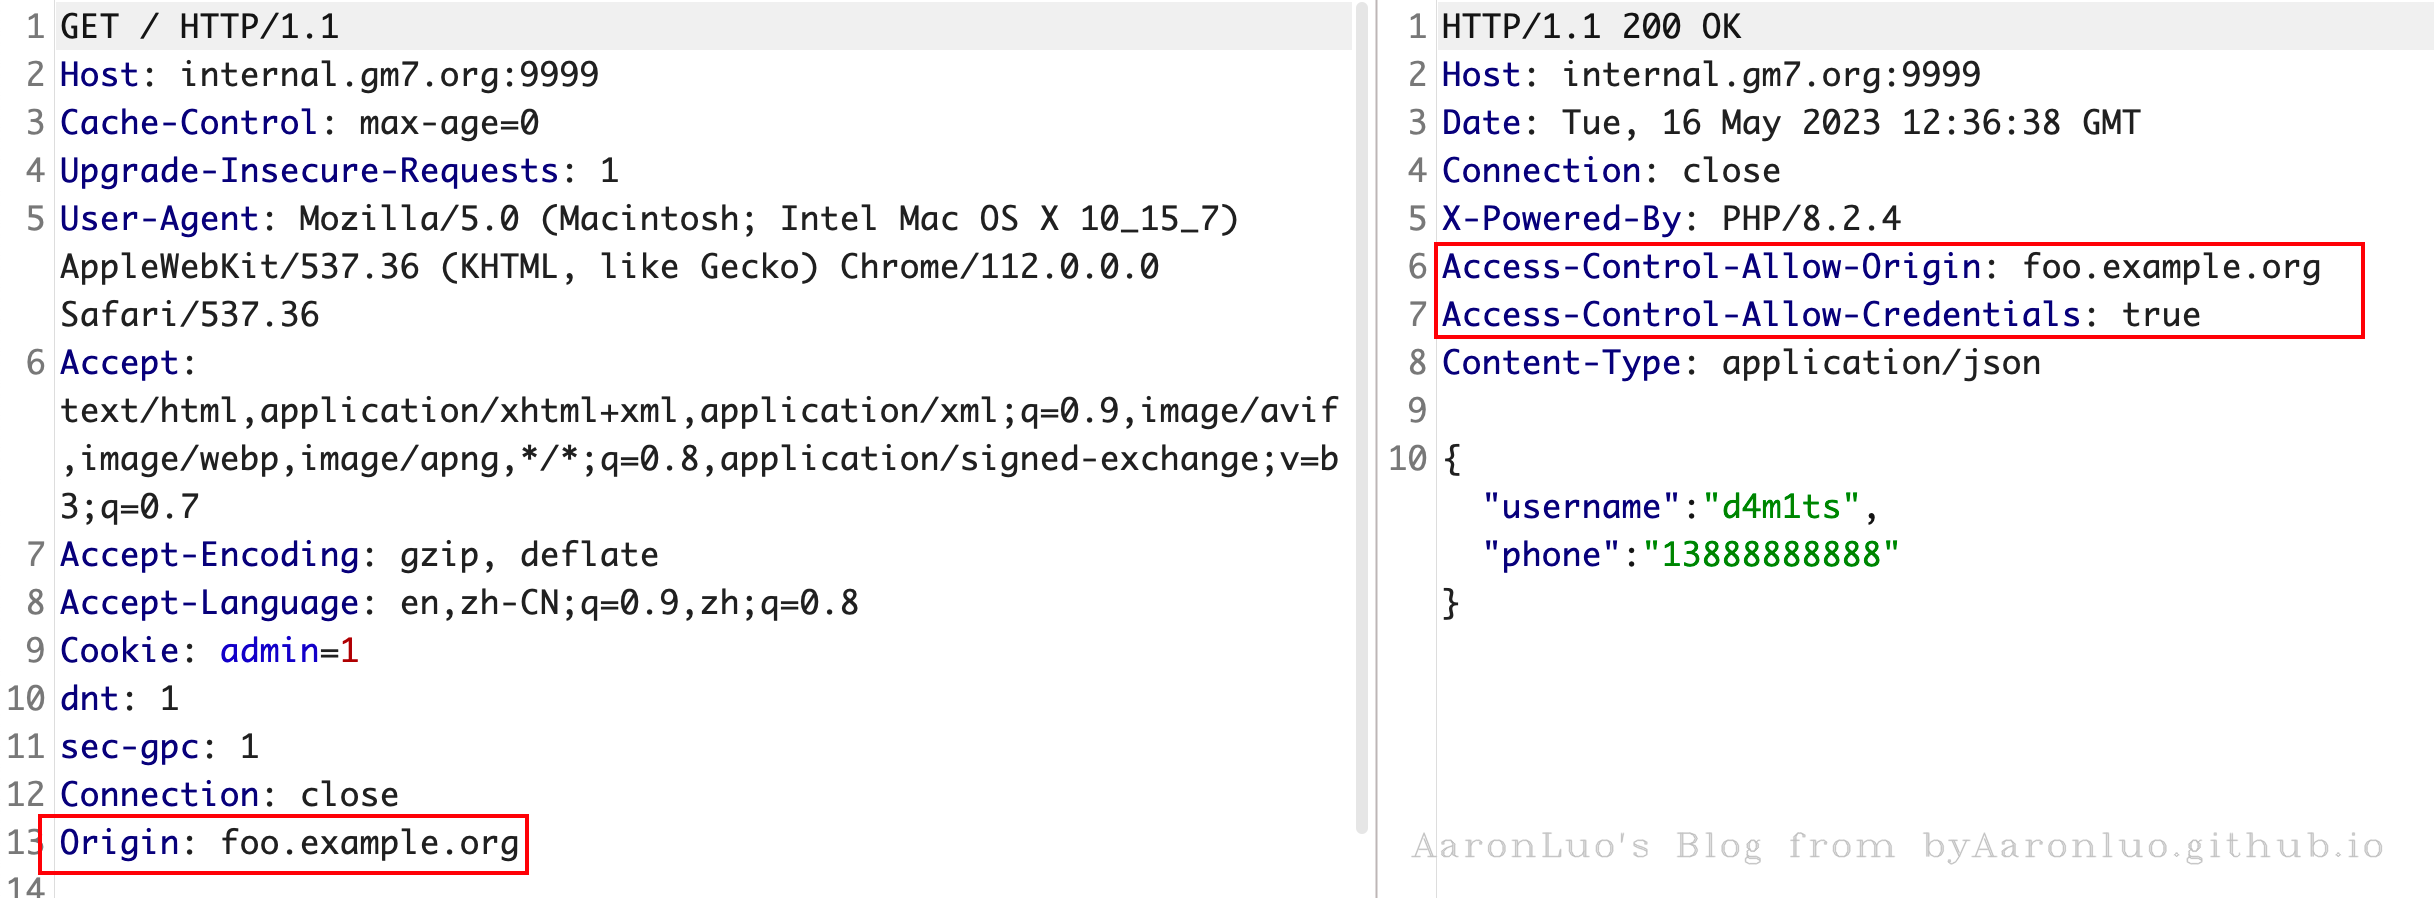Click the GET / HTTP/1.1 request line

click(200, 27)
